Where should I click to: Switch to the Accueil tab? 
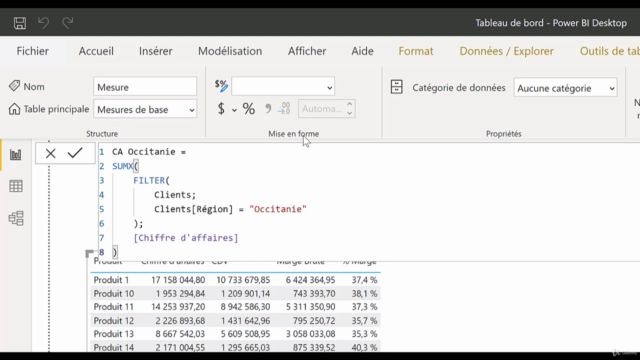click(96, 51)
